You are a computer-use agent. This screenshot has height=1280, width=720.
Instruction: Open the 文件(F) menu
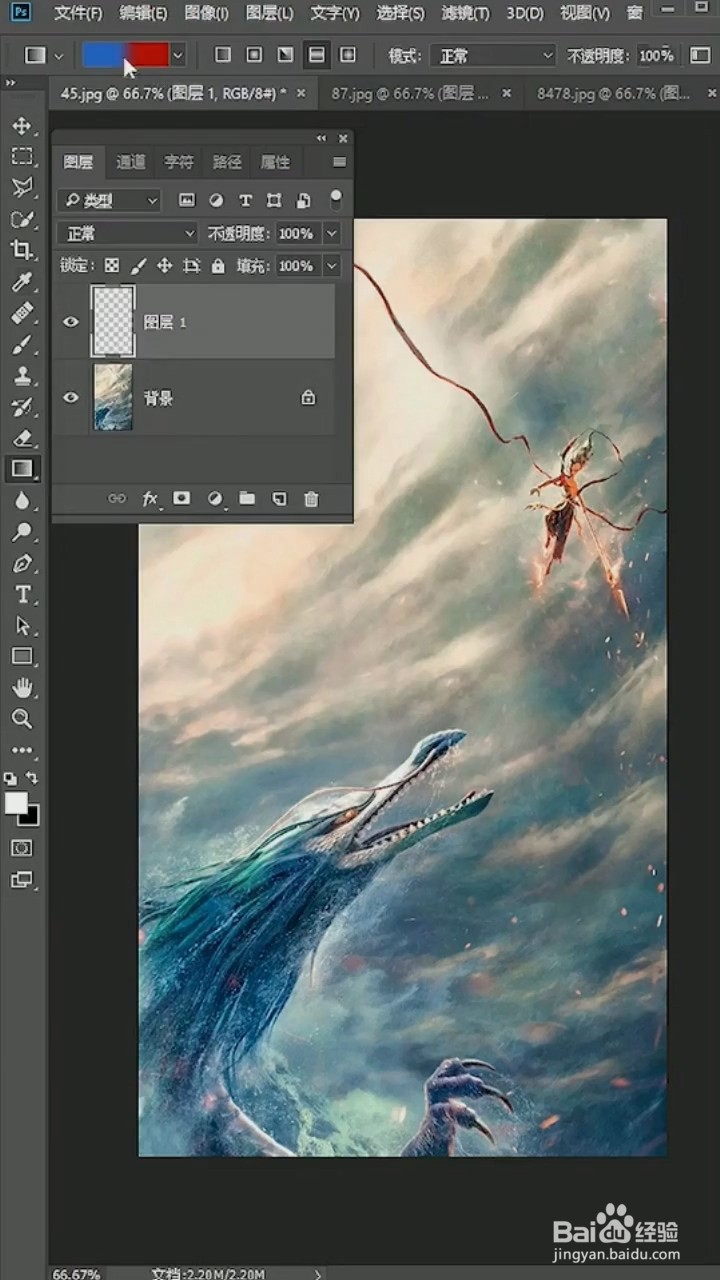point(78,13)
